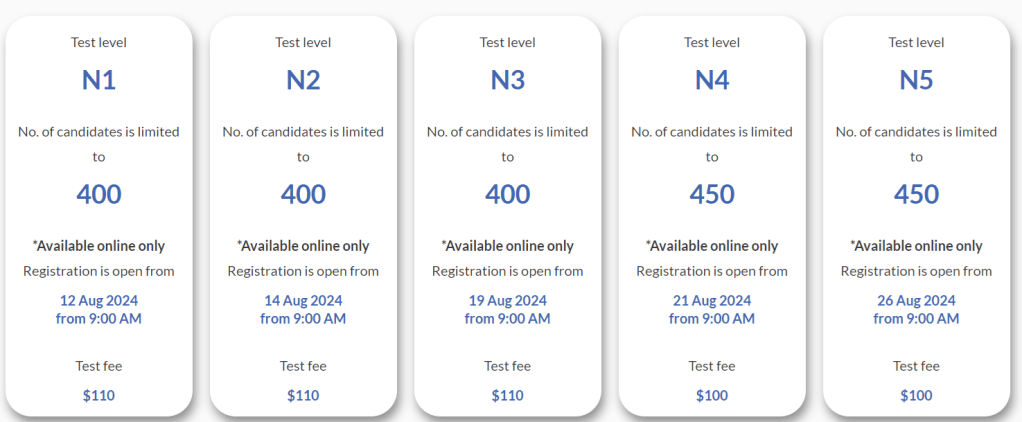This screenshot has height=422, width=1022.
Task: Click the N2 test level heading
Action: 303,81
